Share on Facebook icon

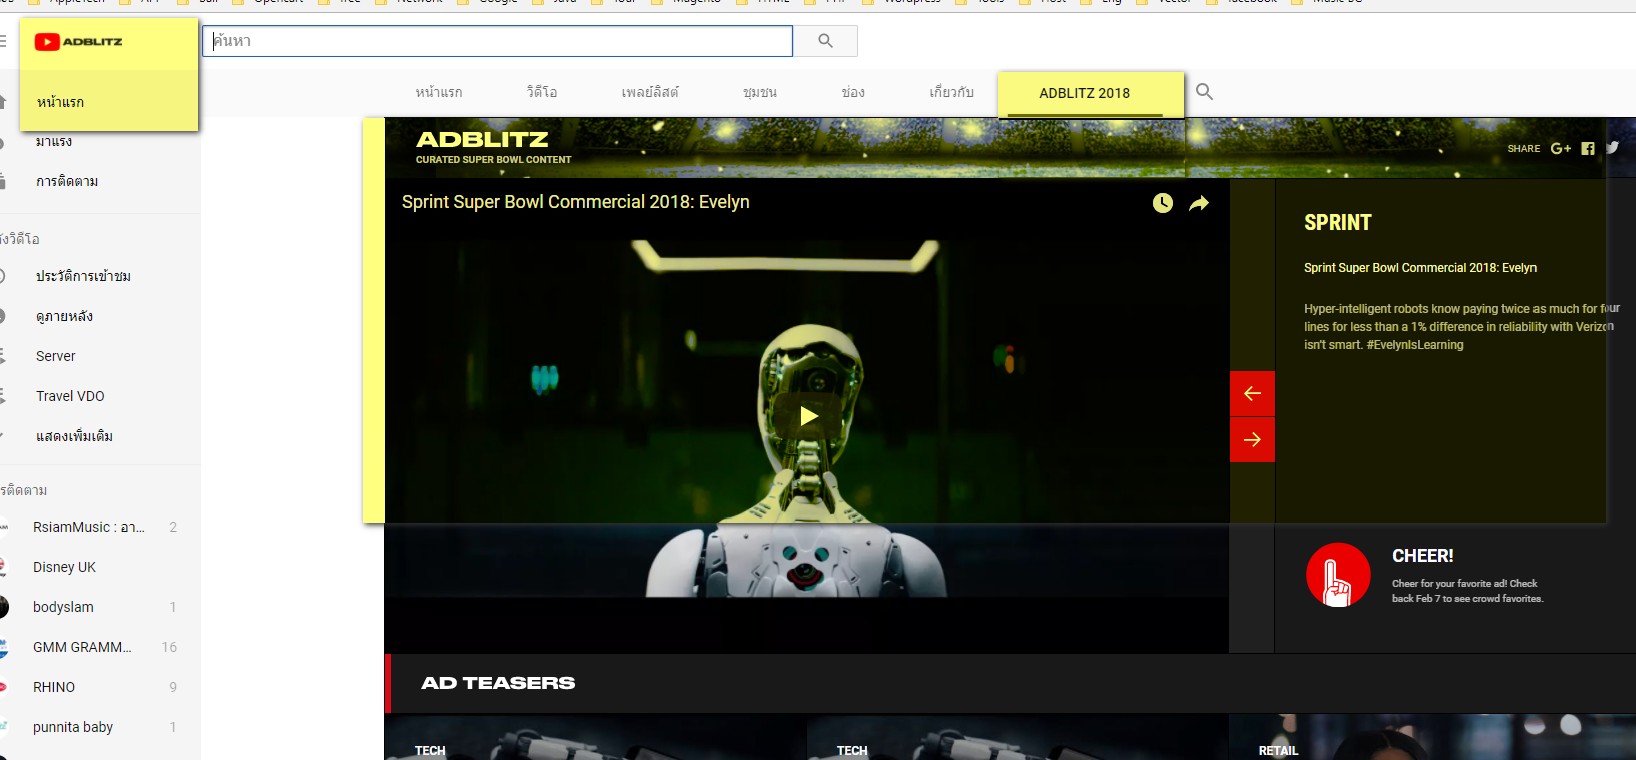click(x=1588, y=148)
